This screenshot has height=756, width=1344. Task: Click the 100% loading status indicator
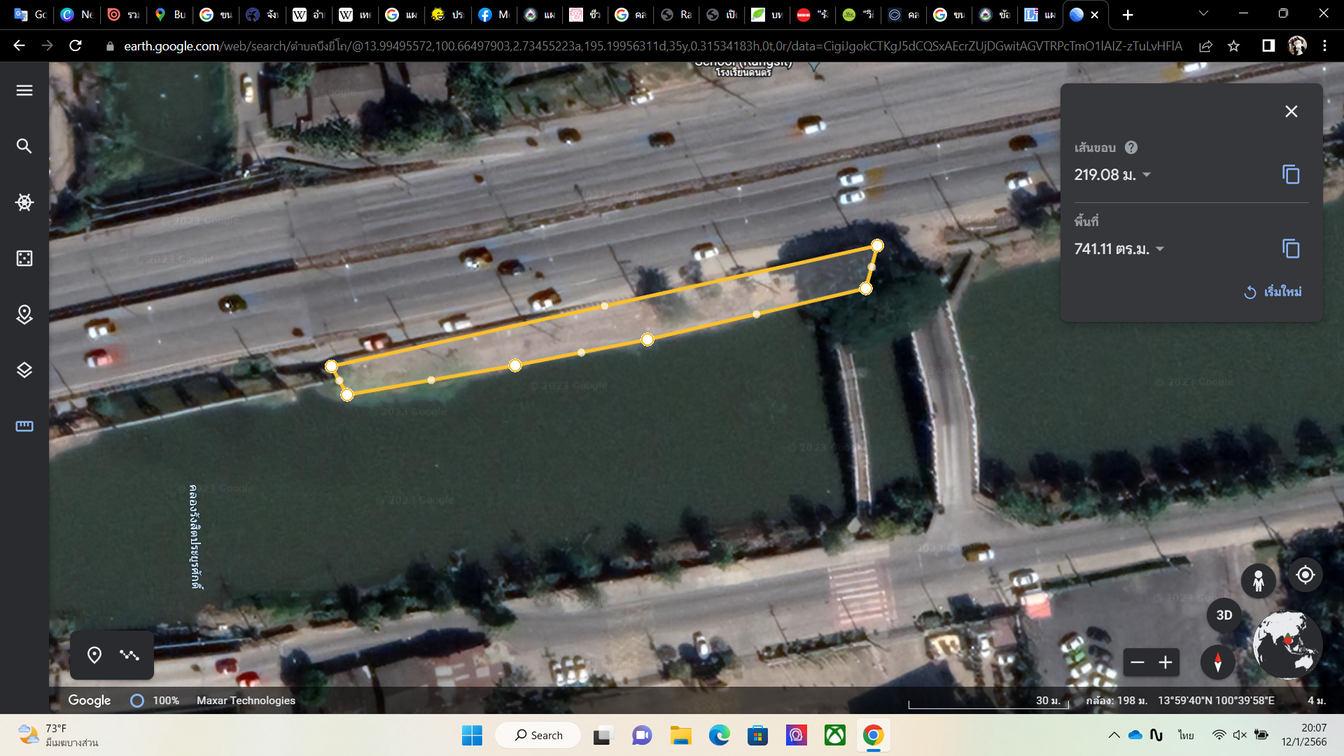click(155, 700)
